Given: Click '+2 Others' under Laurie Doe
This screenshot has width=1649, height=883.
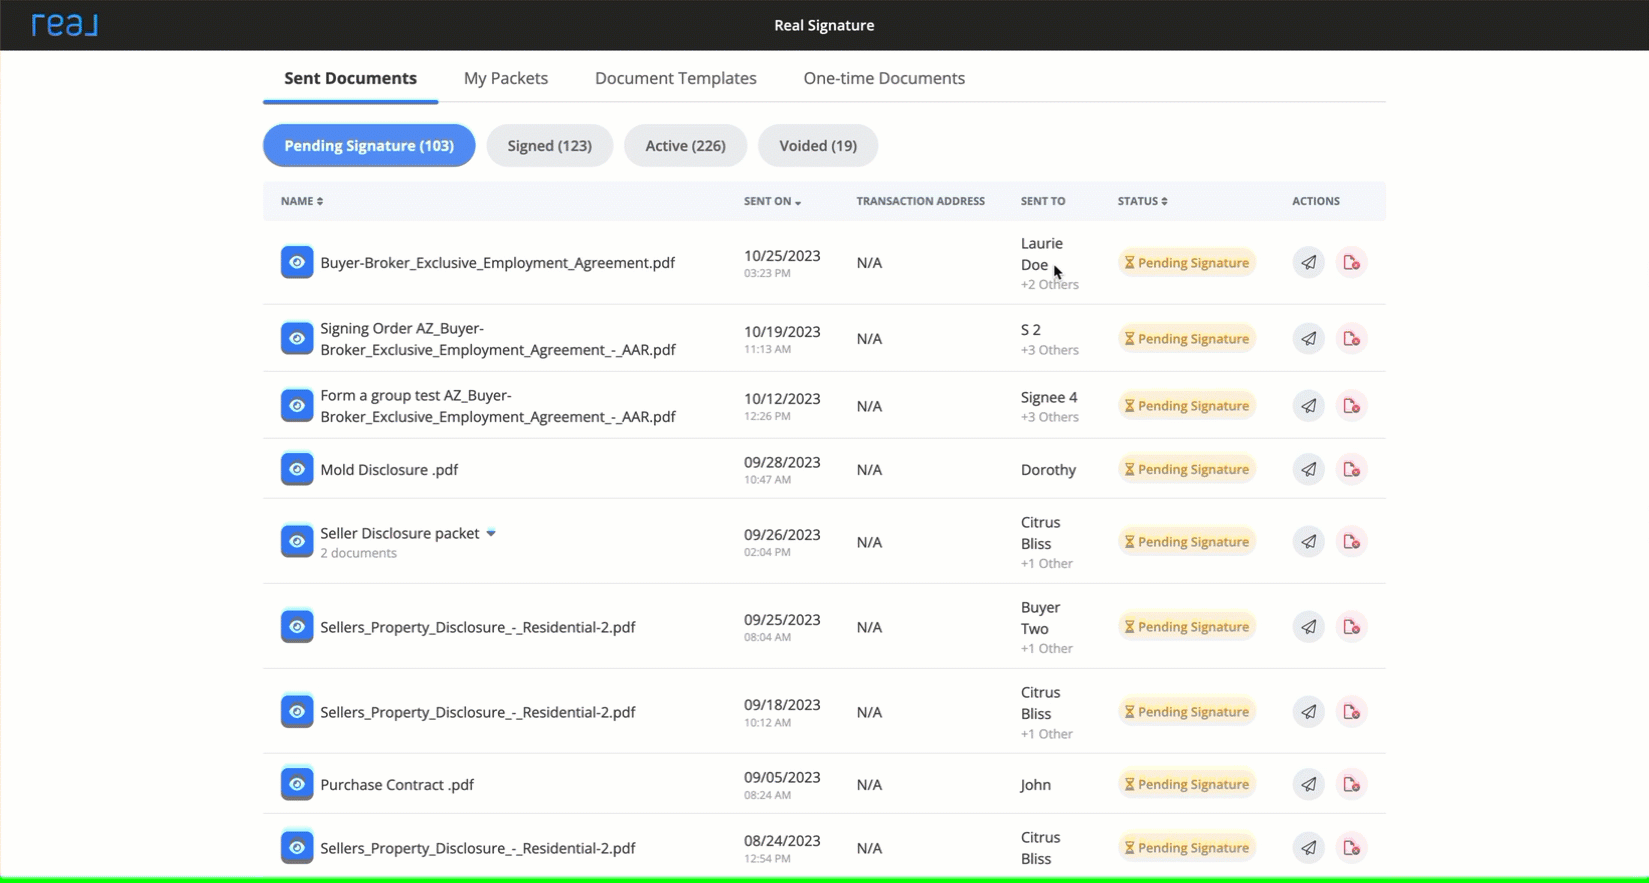Looking at the screenshot, I should [1050, 285].
